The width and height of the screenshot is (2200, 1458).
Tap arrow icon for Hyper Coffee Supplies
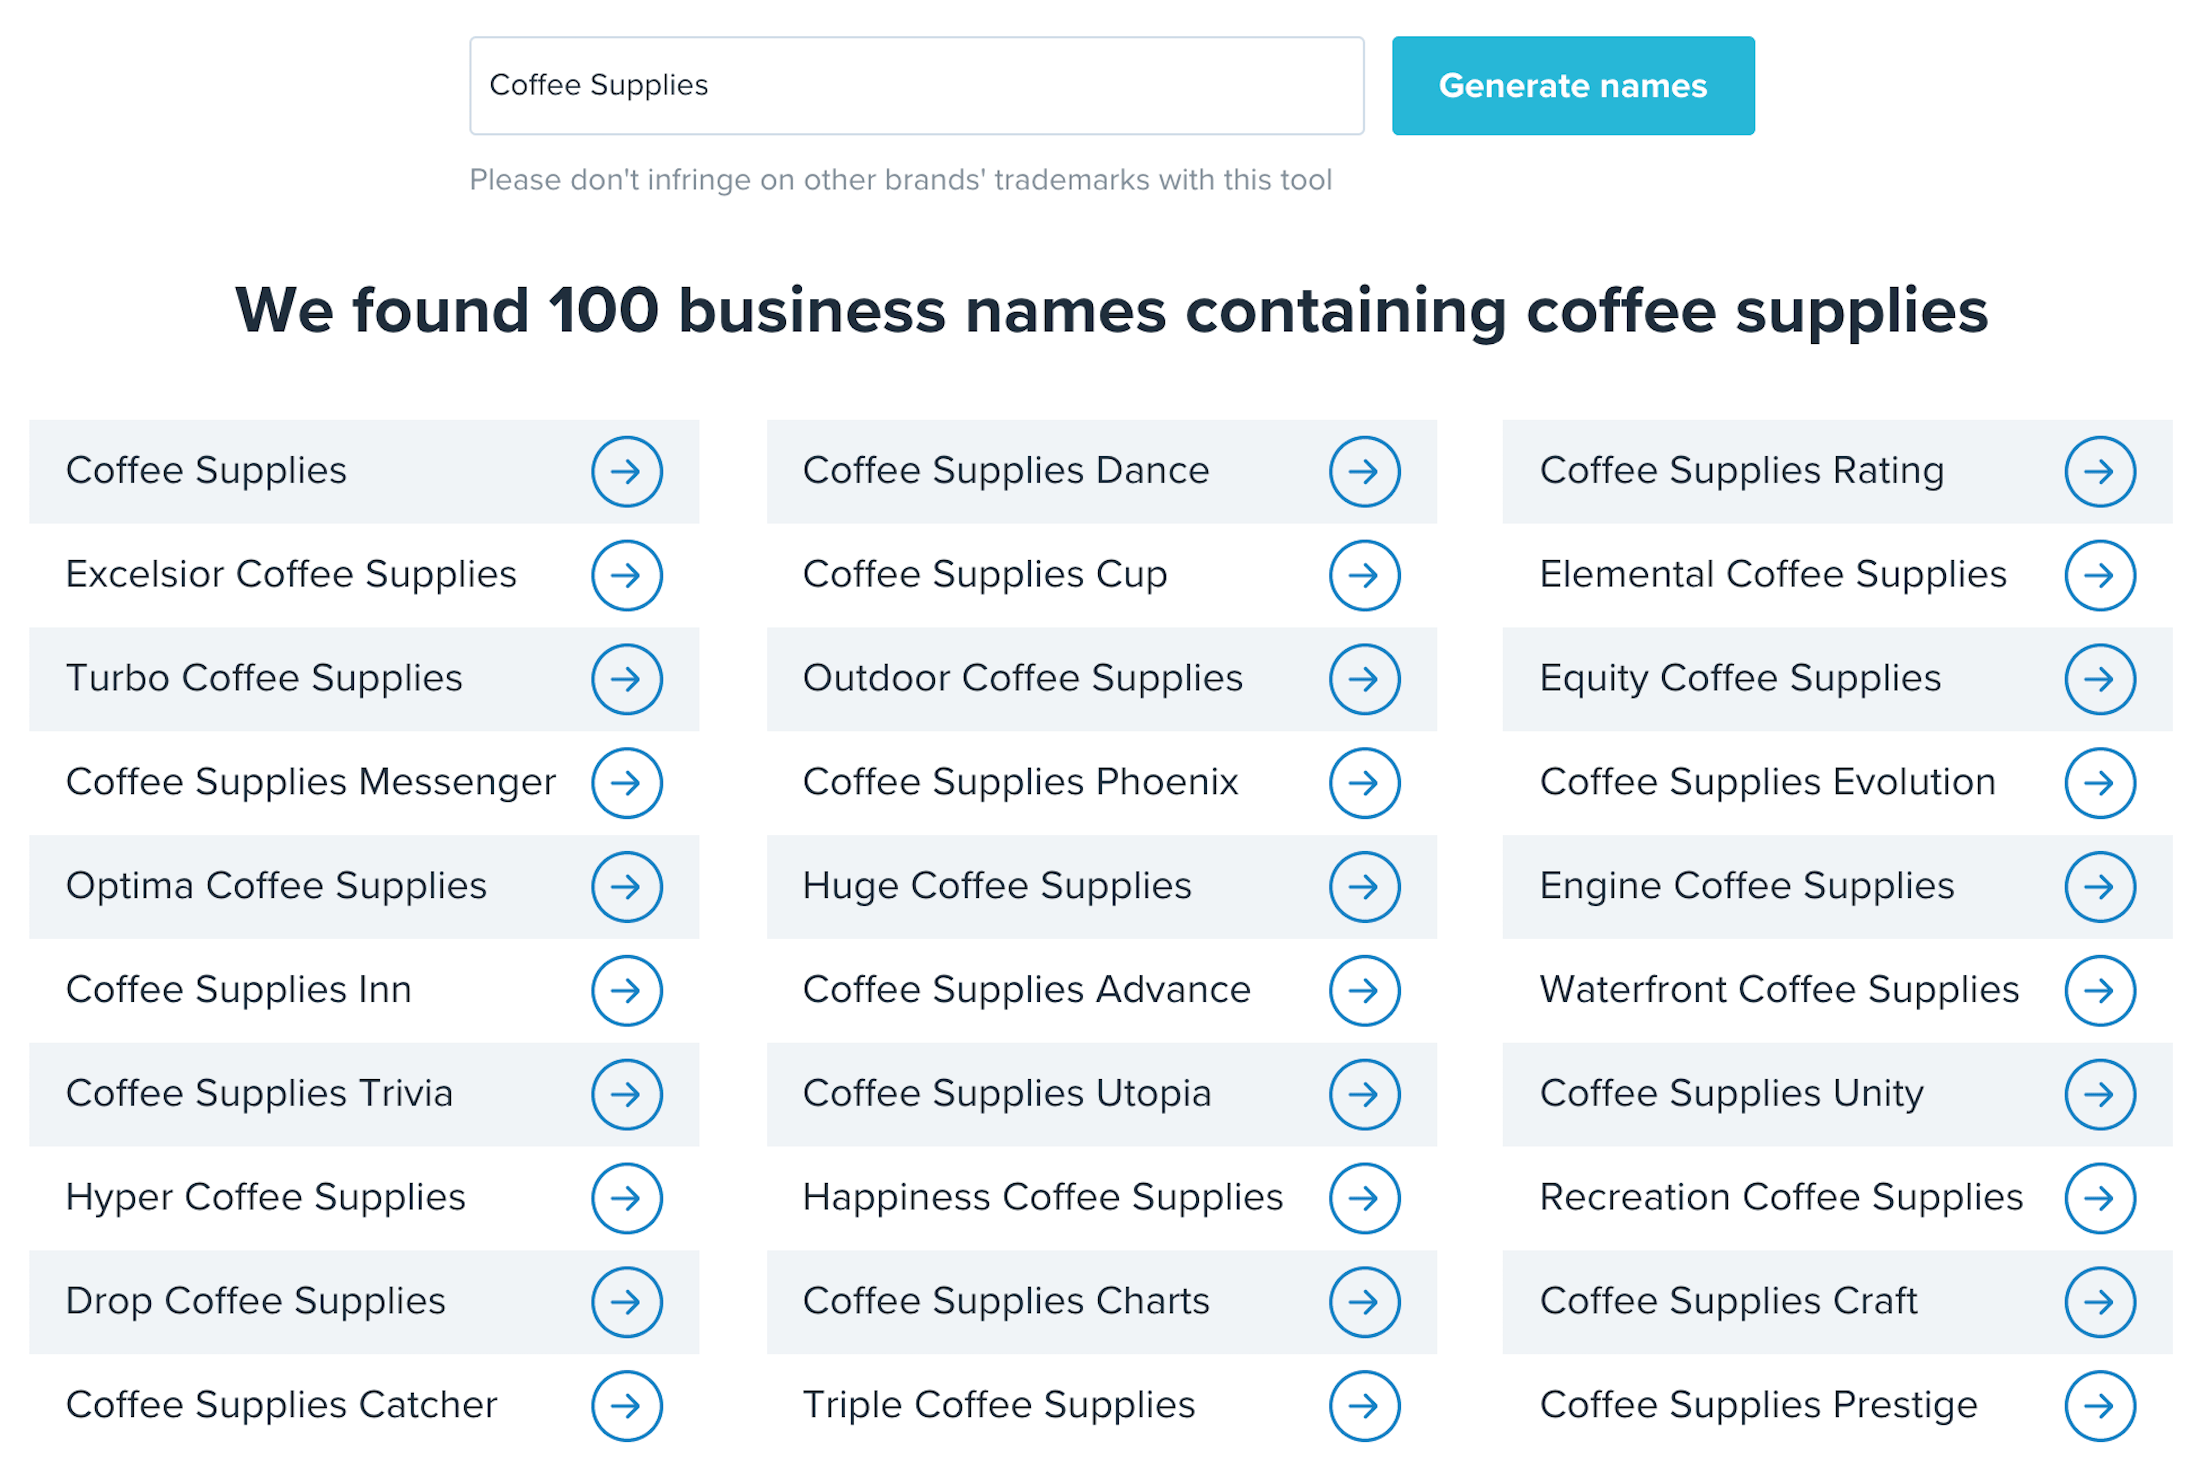pyautogui.click(x=626, y=1198)
